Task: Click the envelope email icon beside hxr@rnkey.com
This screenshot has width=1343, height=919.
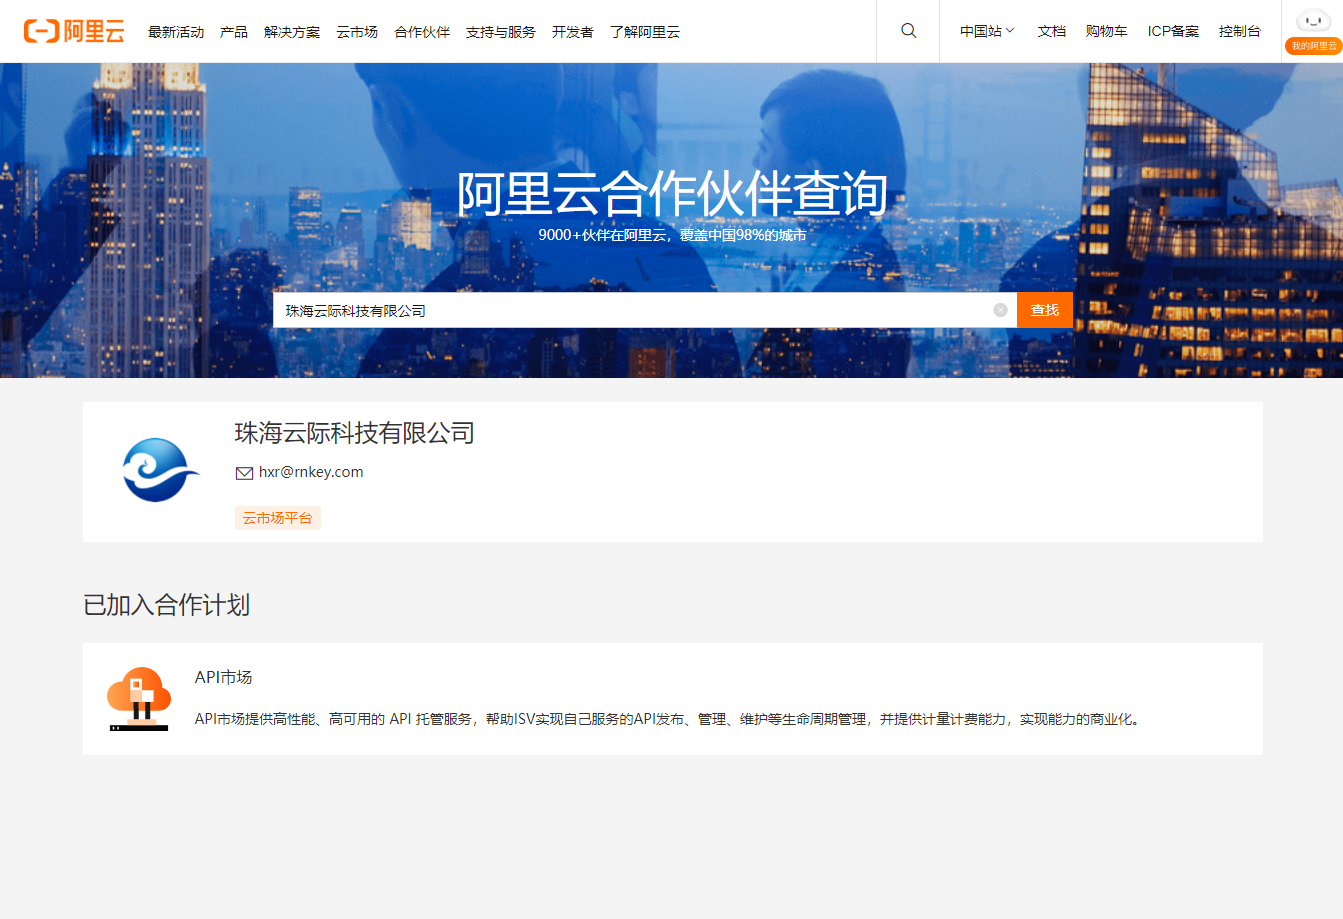Action: [244, 473]
